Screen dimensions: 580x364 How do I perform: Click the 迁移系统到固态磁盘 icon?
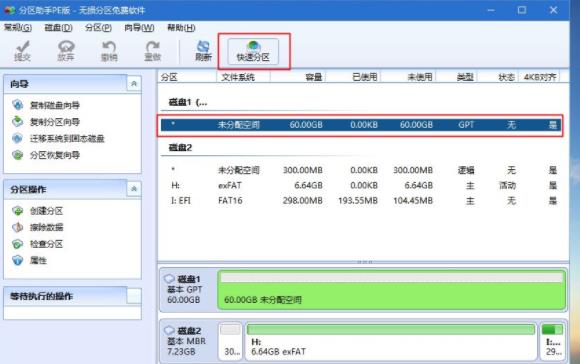click(x=17, y=138)
